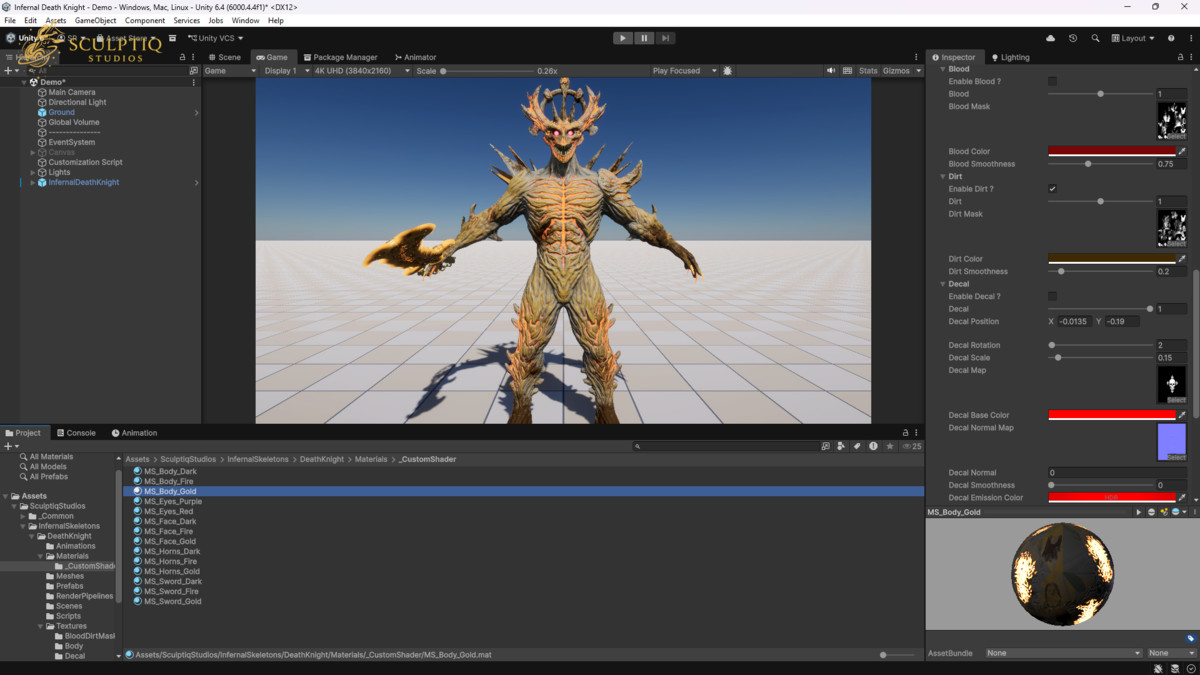Open the Layout dropdown

[1132, 38]
